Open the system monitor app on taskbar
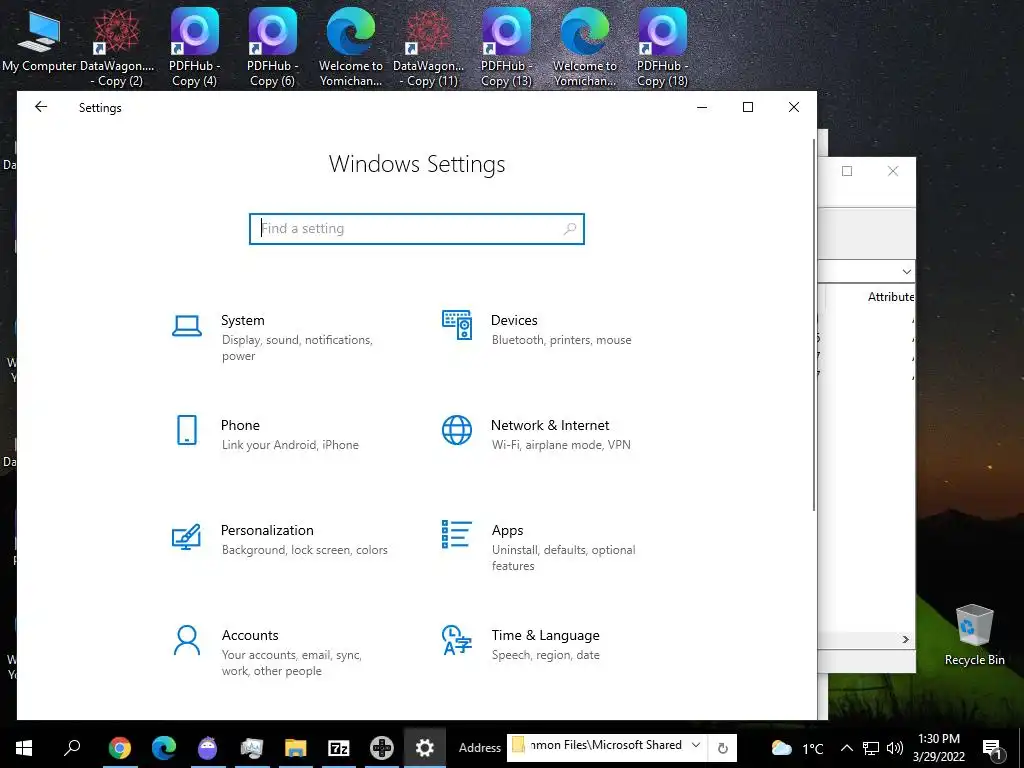 pyautogui.click(x=251, y=748)
